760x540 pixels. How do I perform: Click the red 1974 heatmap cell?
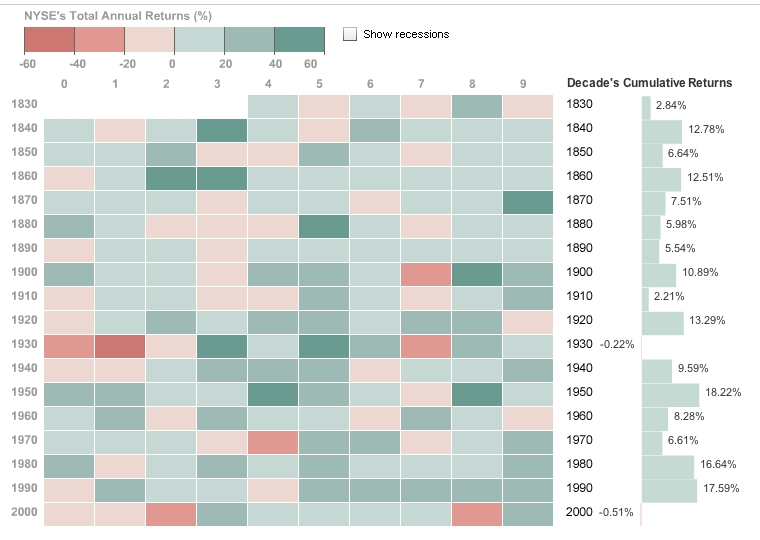click(x=272, y=442)
